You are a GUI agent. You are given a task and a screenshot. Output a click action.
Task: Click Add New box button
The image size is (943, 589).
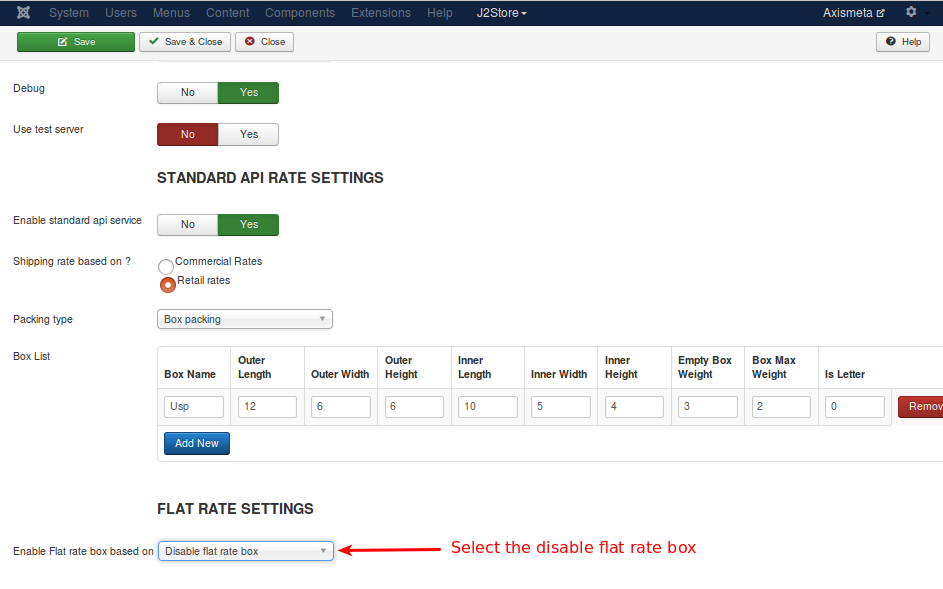click(x=197, y=443)
